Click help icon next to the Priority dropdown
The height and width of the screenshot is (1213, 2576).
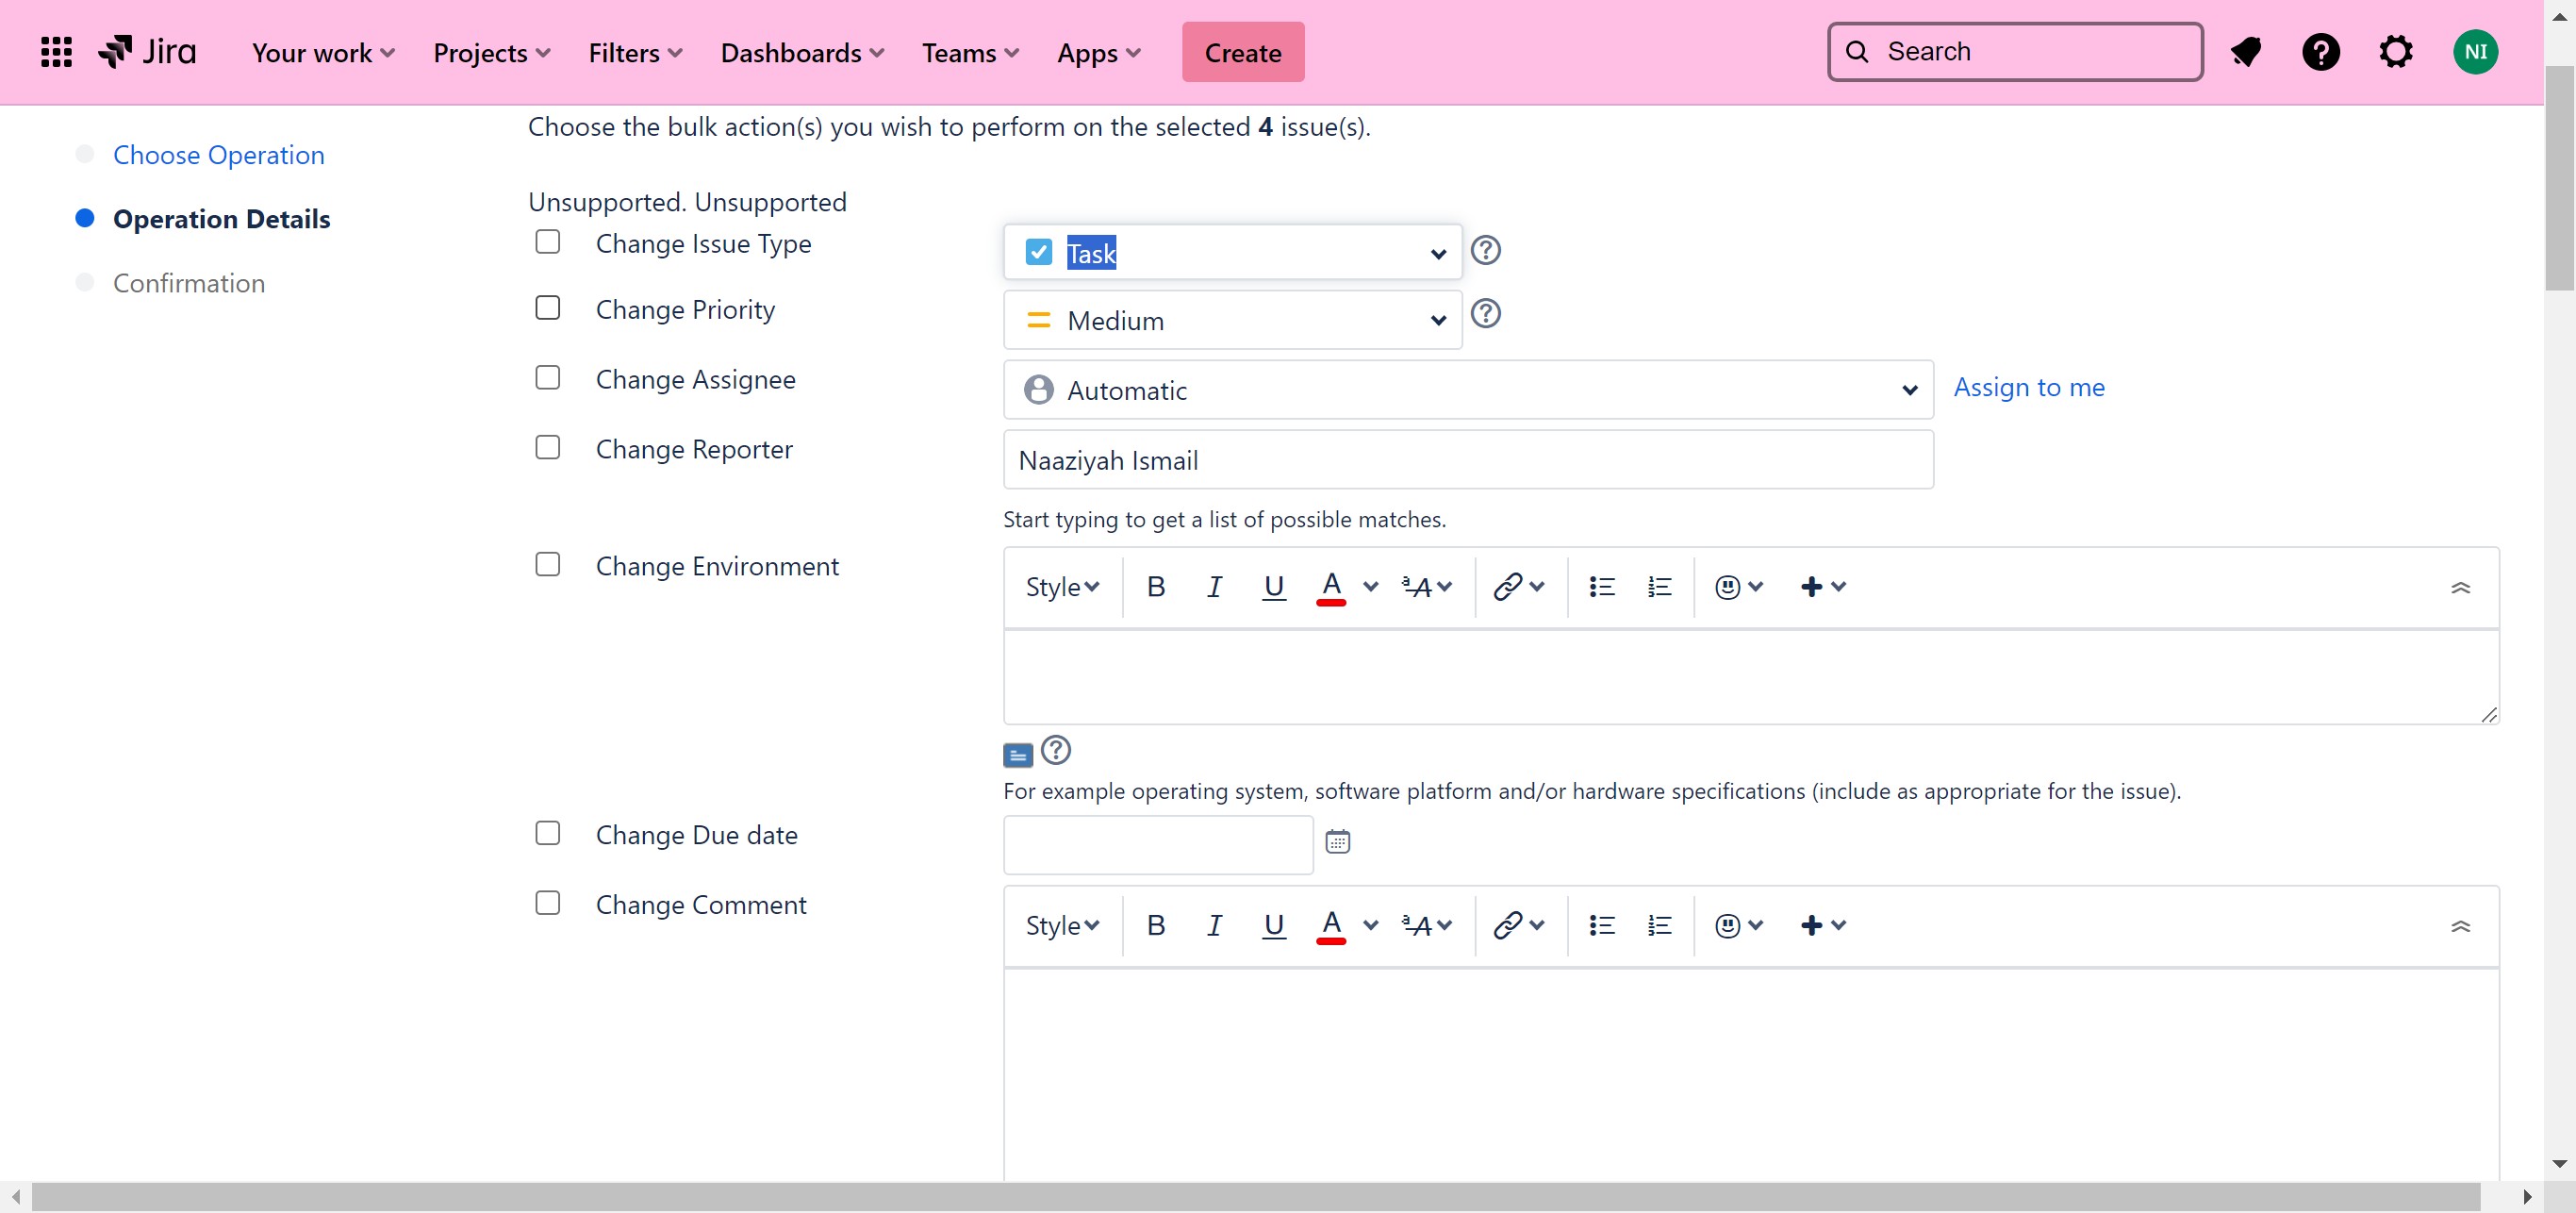click(x=1485, y=314)
